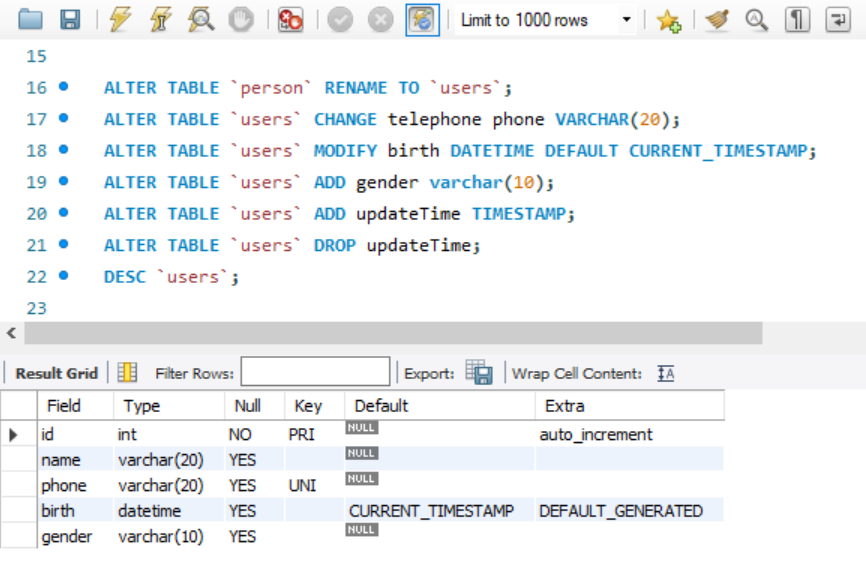Image resolution: width=866 pixels, height=571 pixels.
Task: Click the 'UNI' key cell
Action: pyautogui.click(x=314, y=485)
